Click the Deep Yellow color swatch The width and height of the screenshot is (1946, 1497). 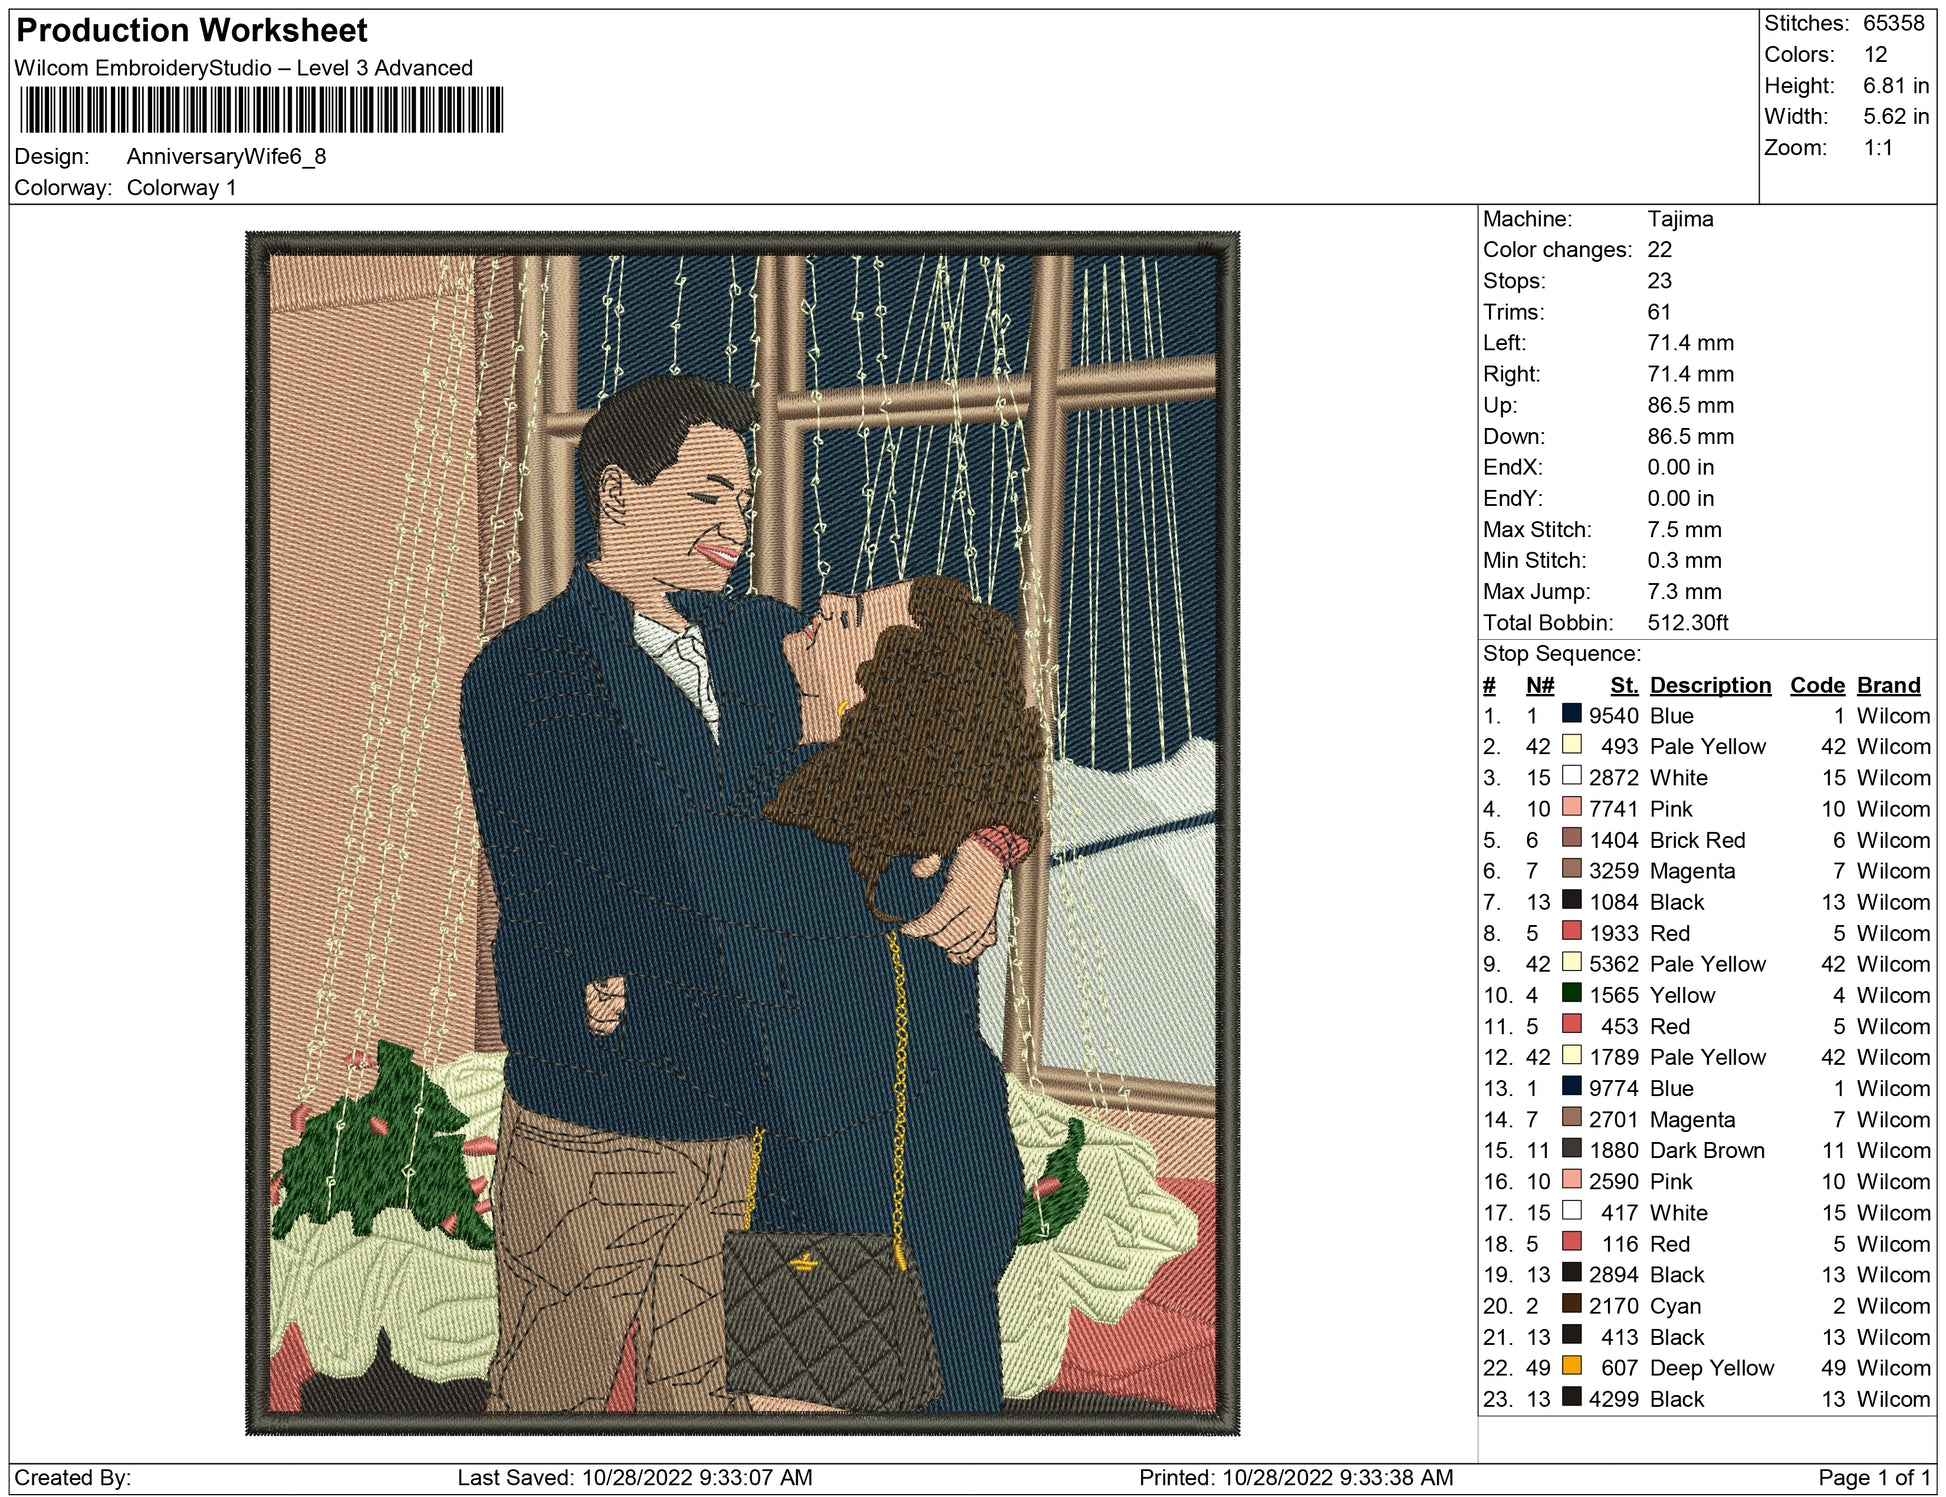[1571, 1366]
